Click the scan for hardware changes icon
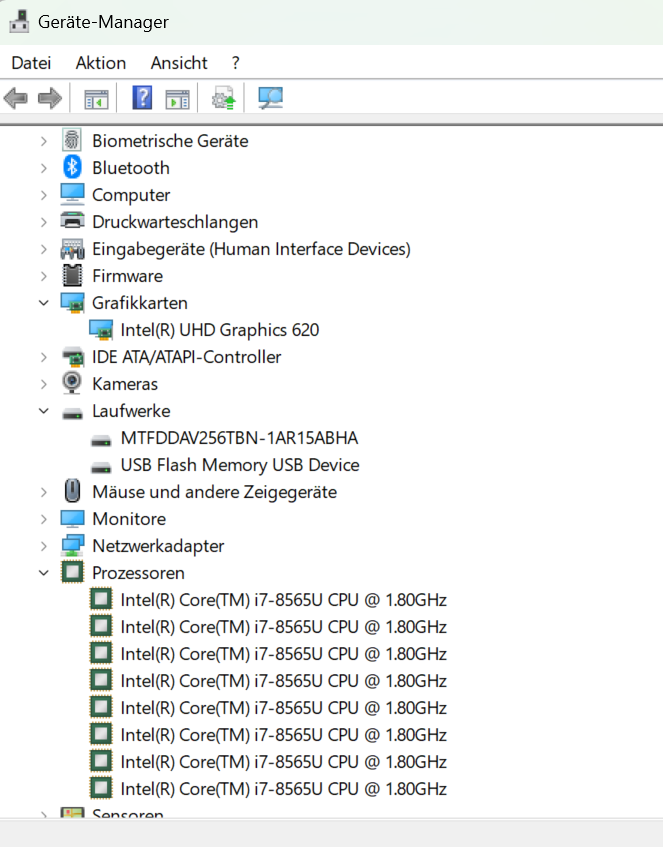The height and width of the screenshot is (847, 663). [x=270, y=98]
